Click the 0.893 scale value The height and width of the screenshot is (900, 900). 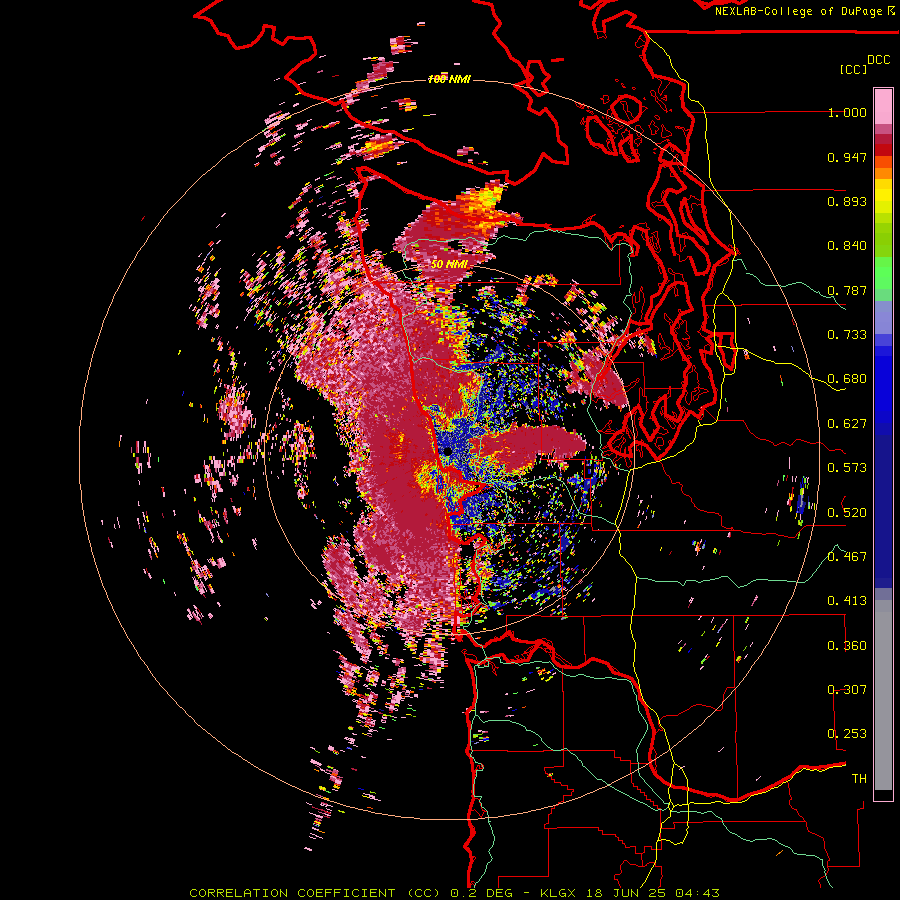847,201
